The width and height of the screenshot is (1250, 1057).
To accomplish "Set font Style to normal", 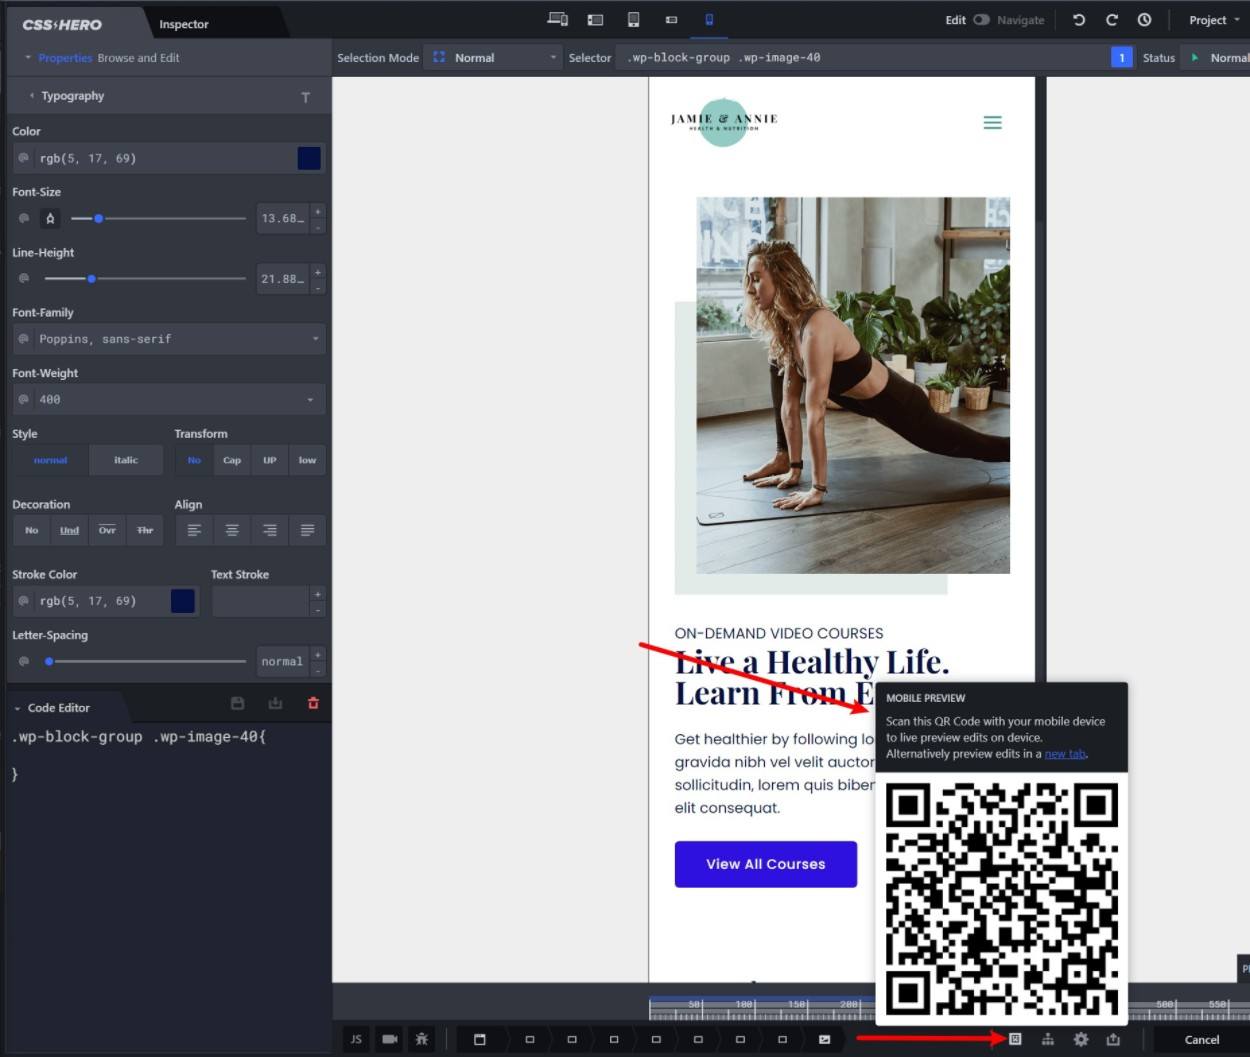I will coord(50,460).
